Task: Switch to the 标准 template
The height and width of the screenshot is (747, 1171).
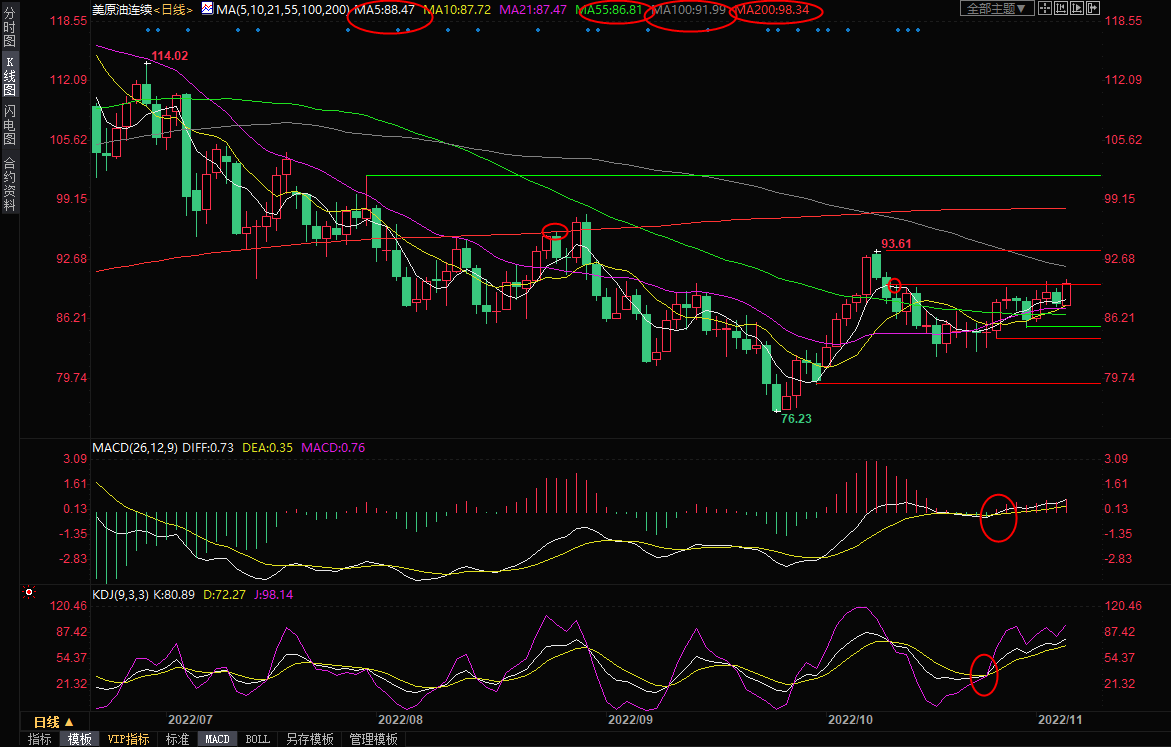Action: pos(177,739)
